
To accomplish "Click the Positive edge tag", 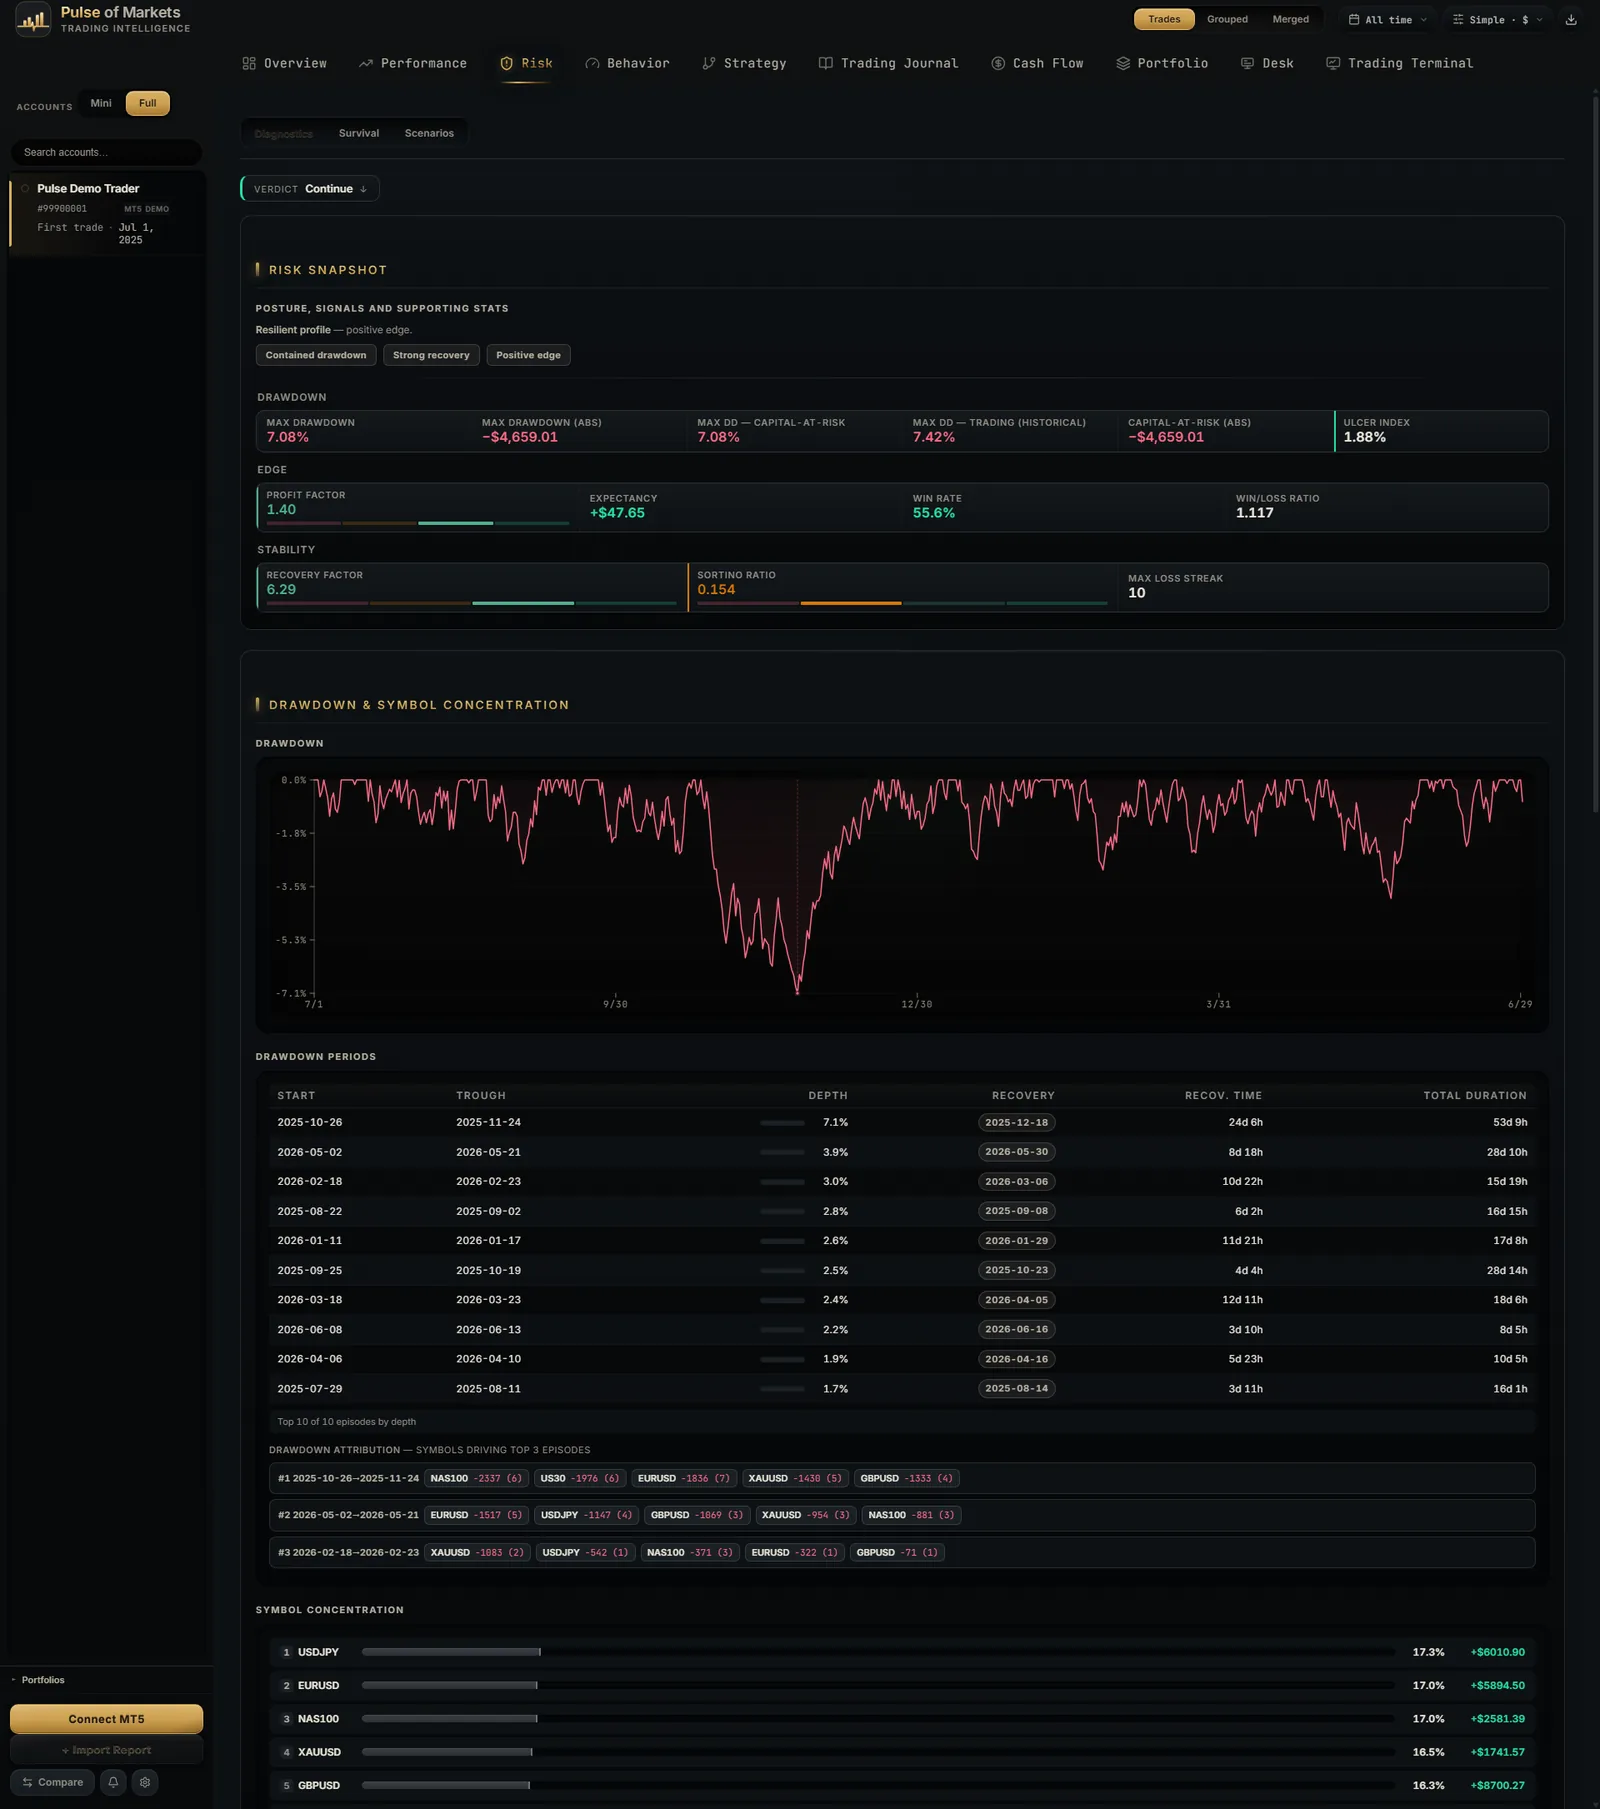I will pyautogui.click(x=528, y=355).
